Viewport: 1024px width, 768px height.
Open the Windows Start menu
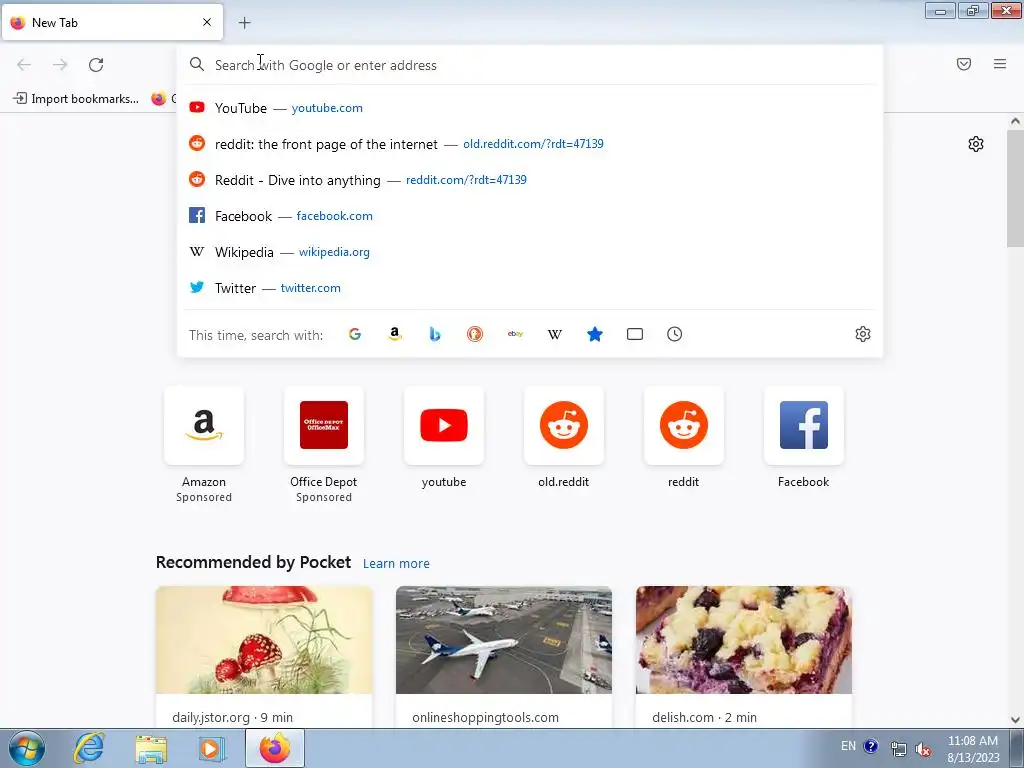(x=27, y=748)
